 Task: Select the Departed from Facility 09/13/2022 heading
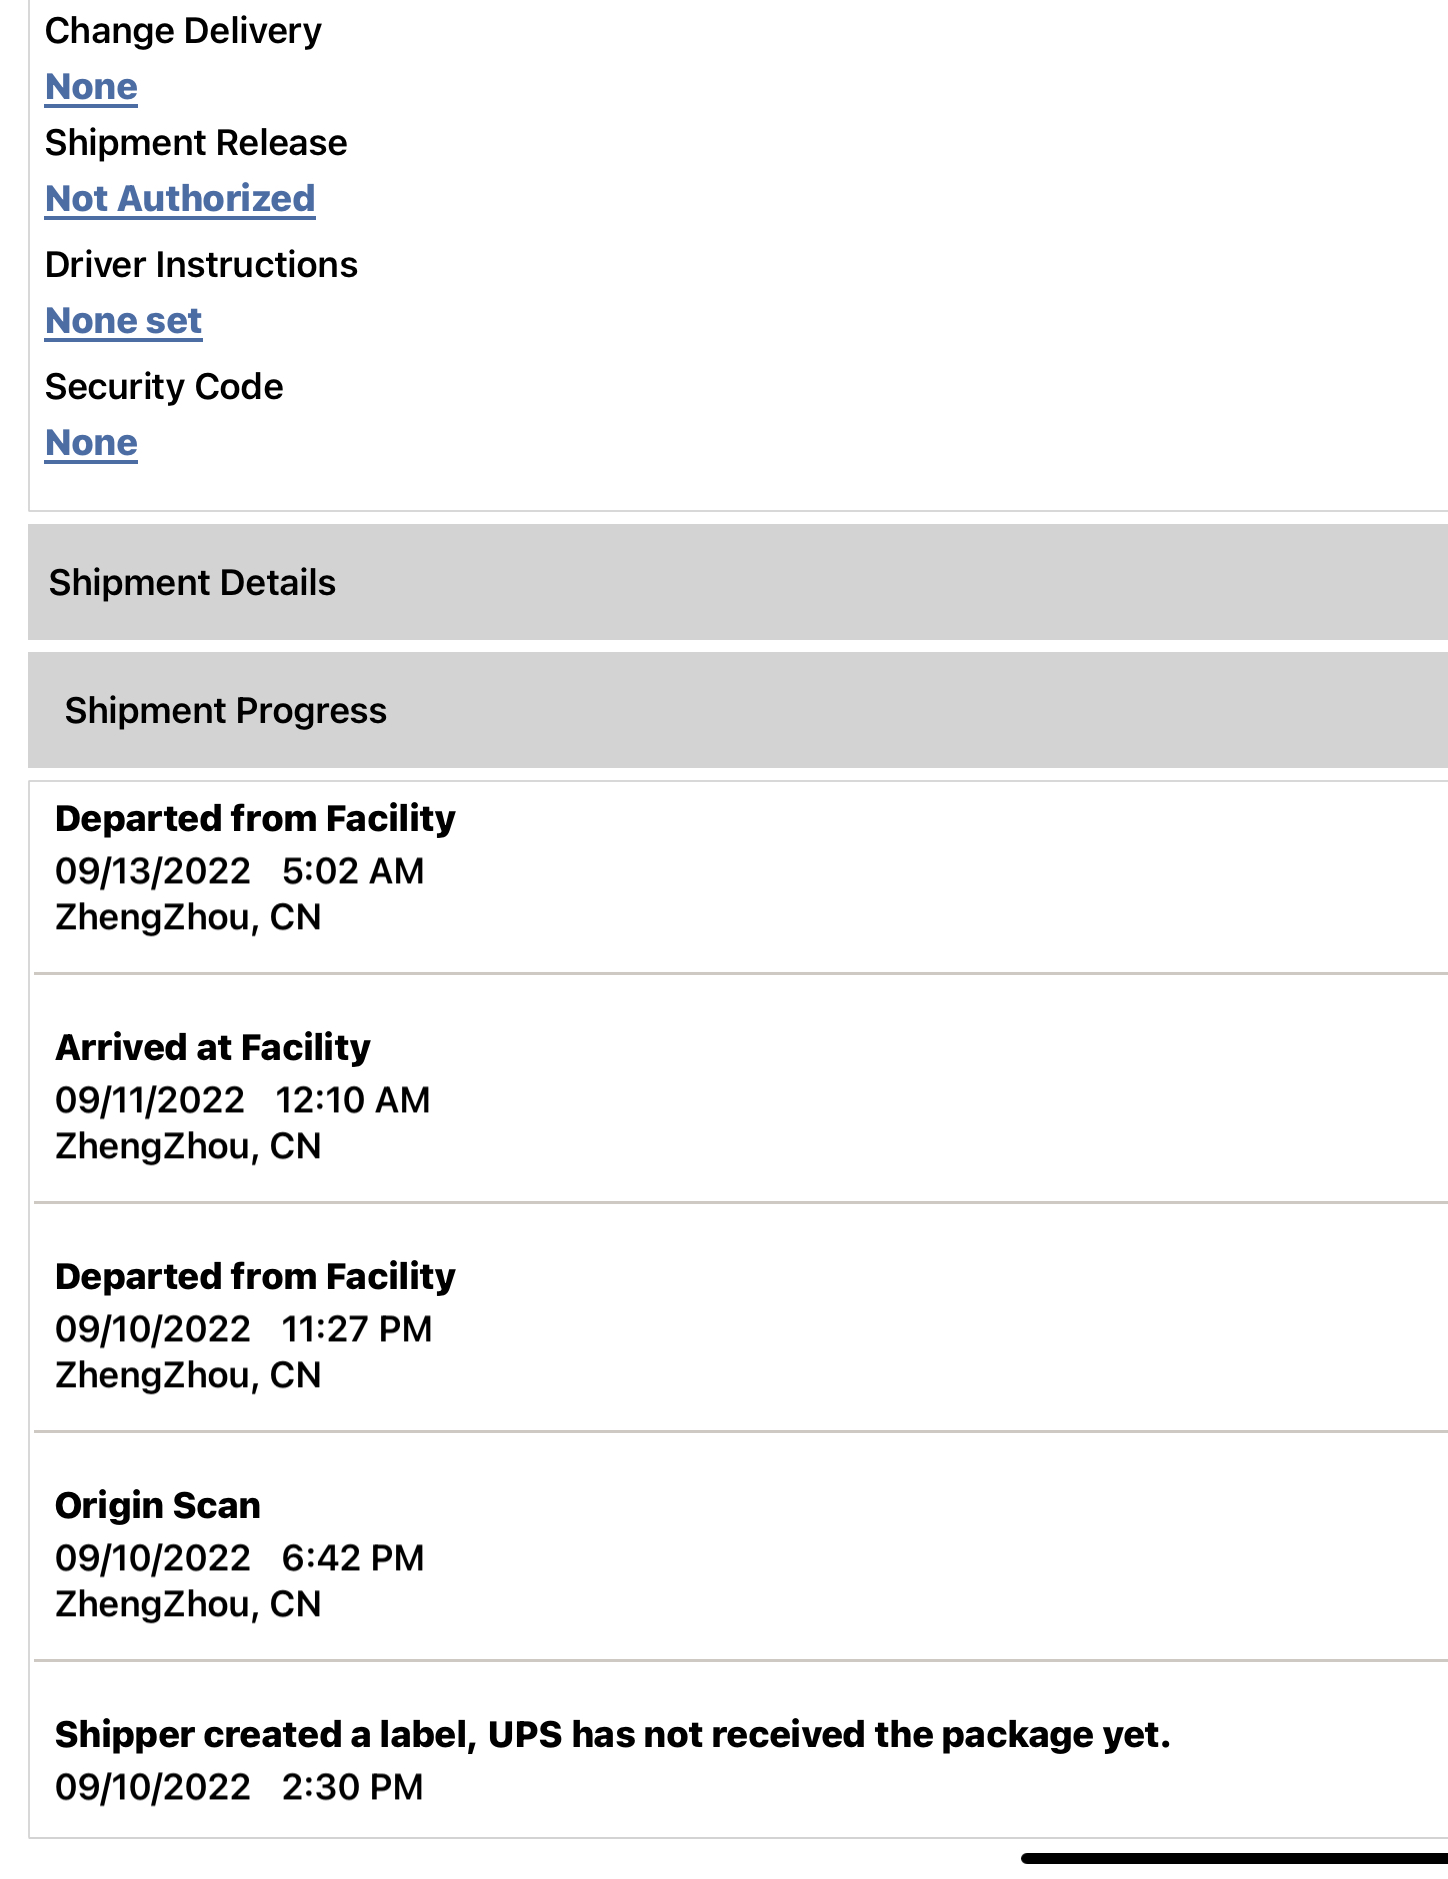(x=255, y=819)
